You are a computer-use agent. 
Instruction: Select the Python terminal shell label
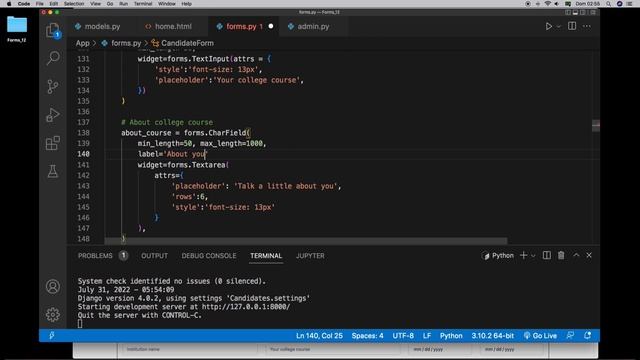(498, 256)
